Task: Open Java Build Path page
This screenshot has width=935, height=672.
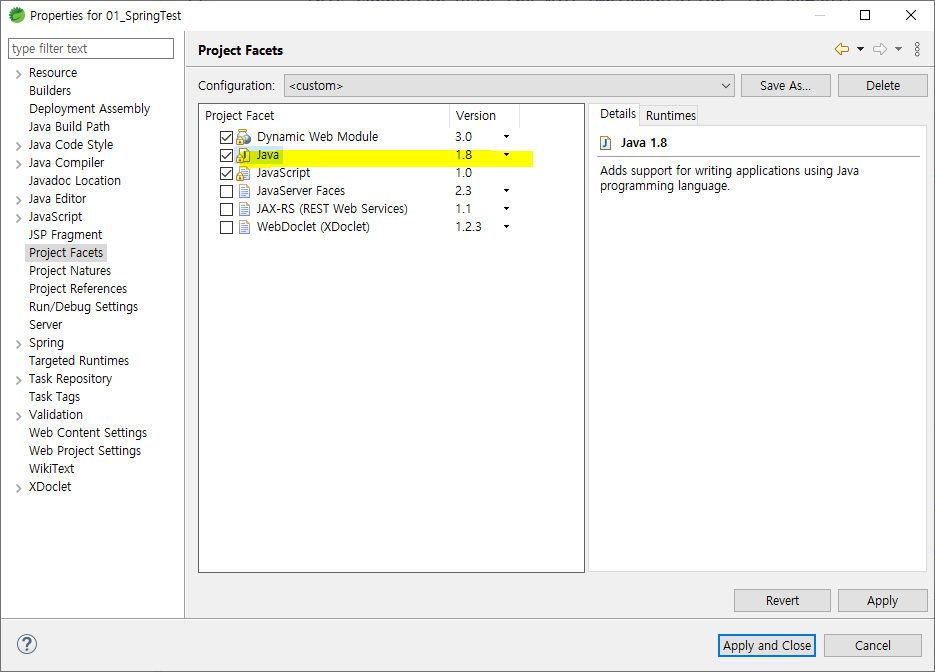Action: pyautogui.click(x=69, y=126)
